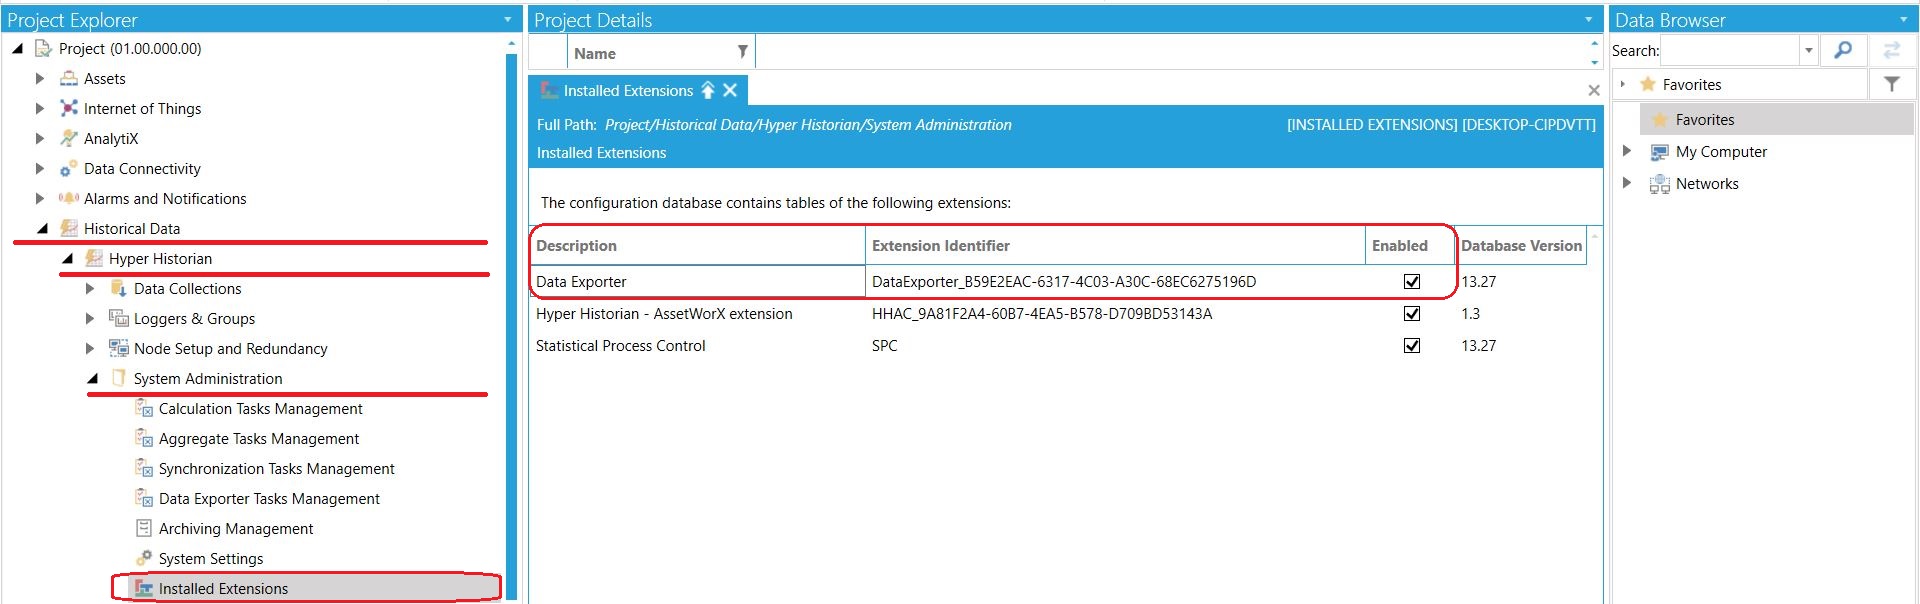Click the Node Setup and Redundancy icon
Screen dimensions: 1920x604
point(118,348)
